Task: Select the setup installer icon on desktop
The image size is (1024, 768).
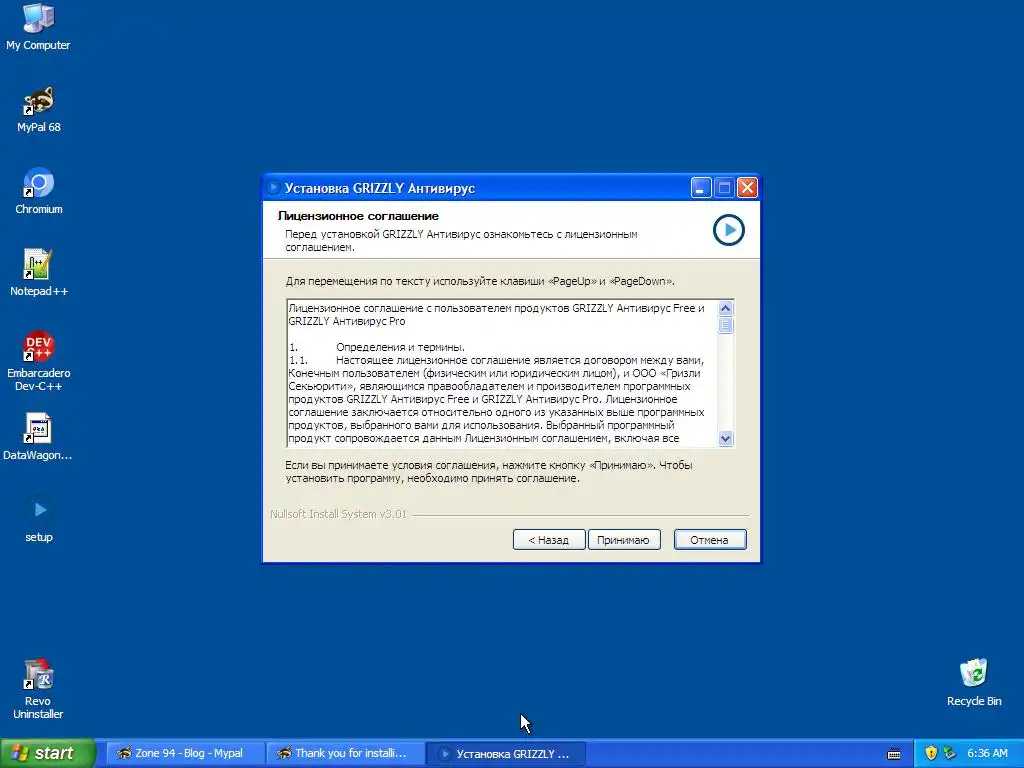Action: coord(39,520)
